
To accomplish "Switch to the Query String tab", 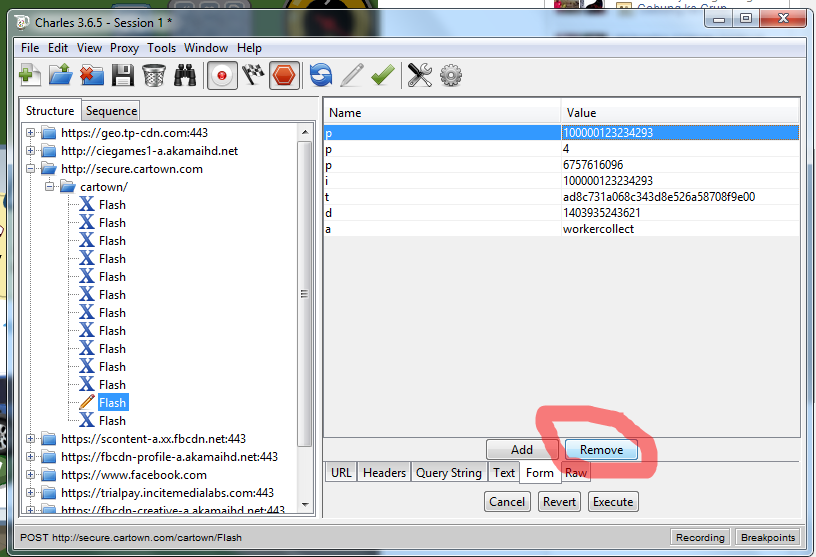I will (449, 473).
